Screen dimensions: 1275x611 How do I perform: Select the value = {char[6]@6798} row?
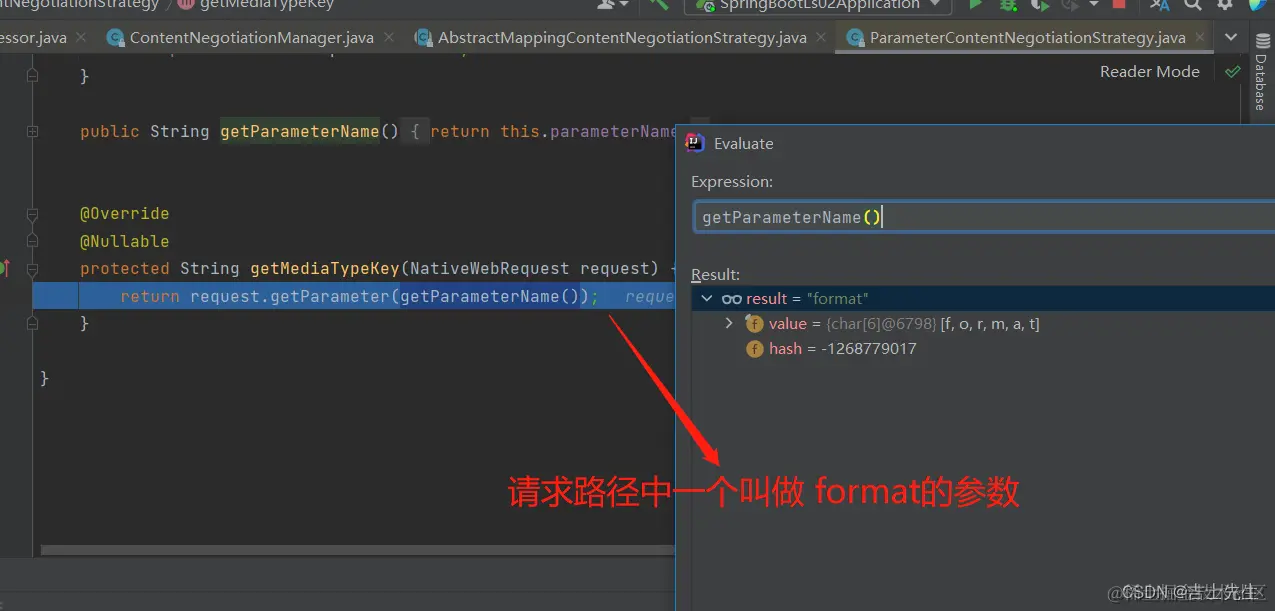(x=983, y=323)
